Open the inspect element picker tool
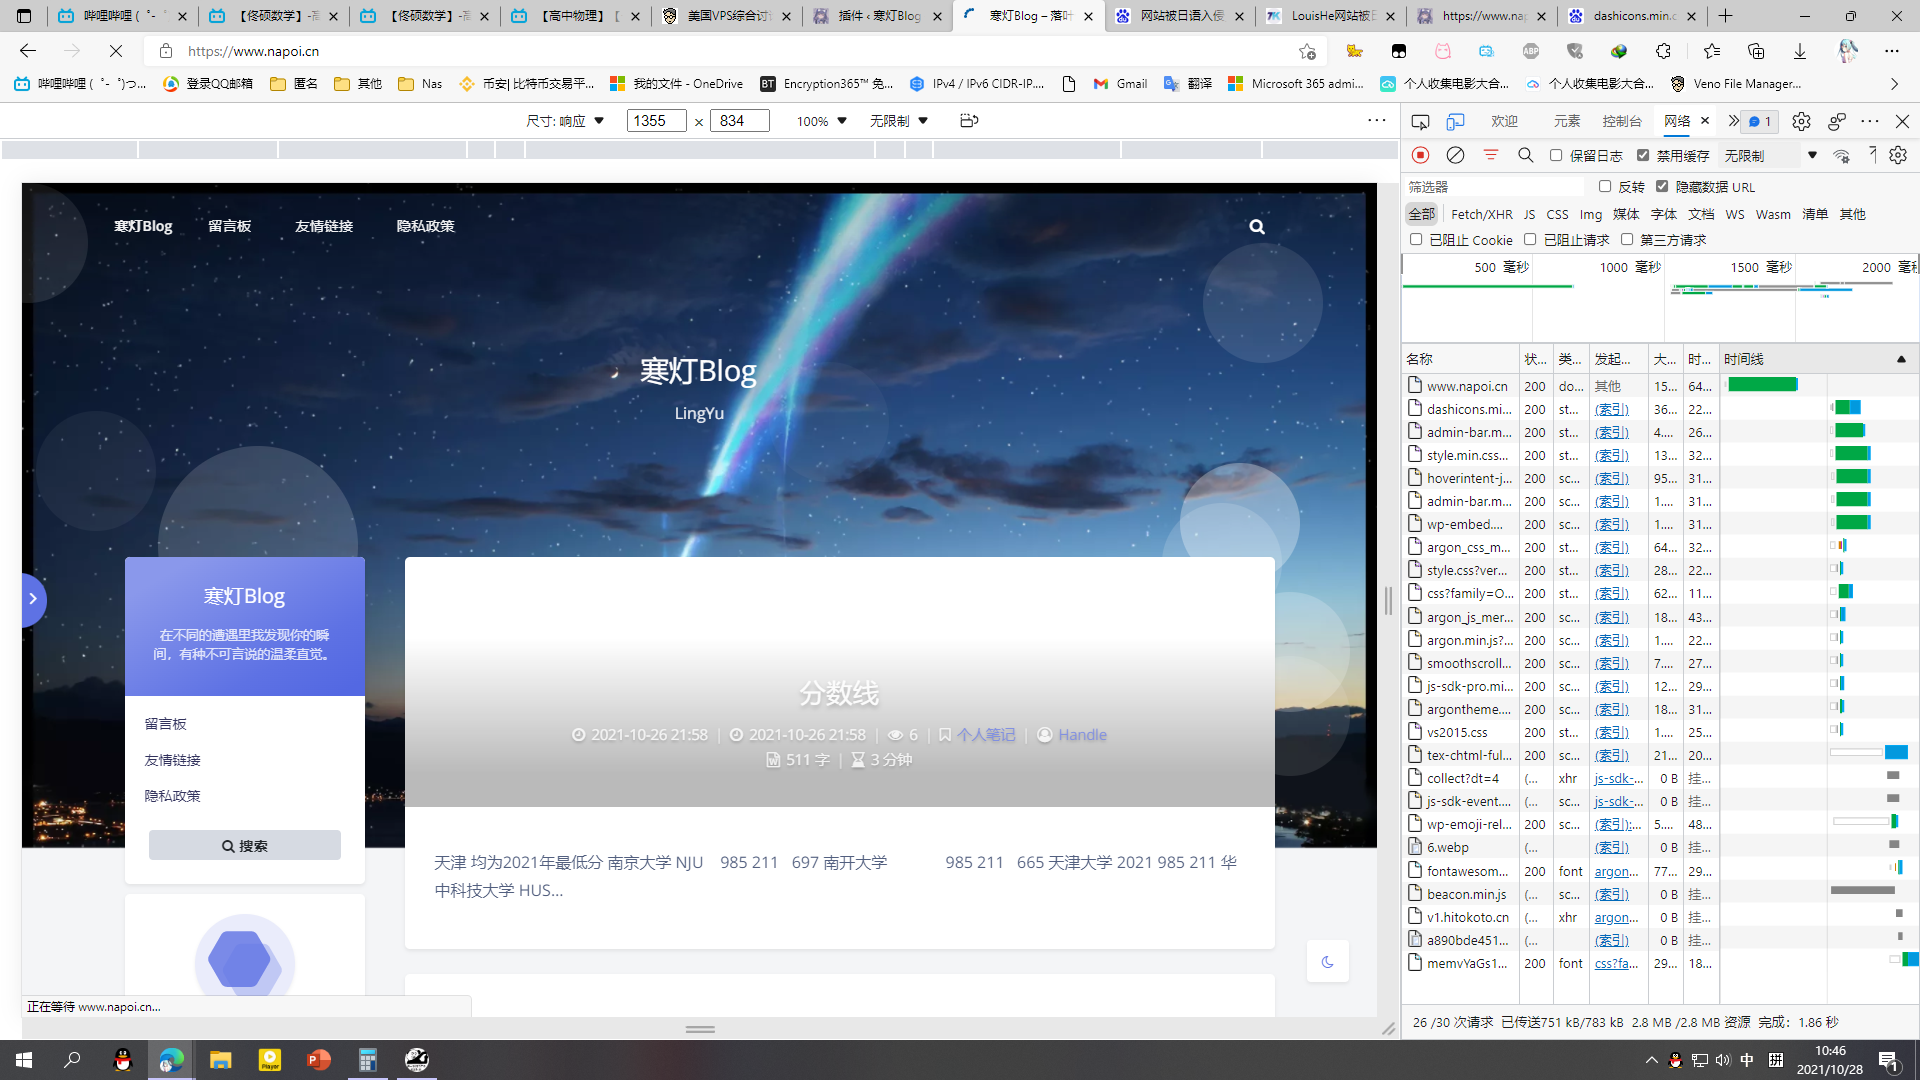This screenshot has height=1080, width=1920. (x=1420, y=121)
